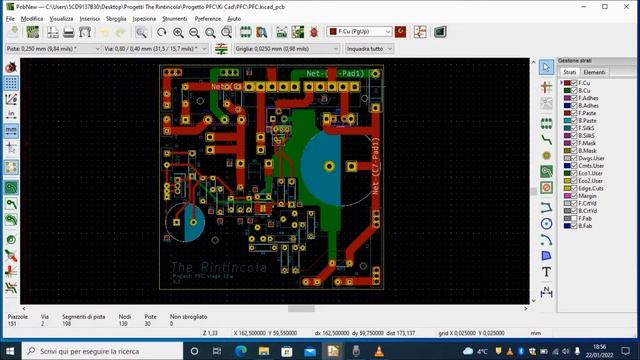Enable the F.Fab layer checkbox

tap(574, 218)
